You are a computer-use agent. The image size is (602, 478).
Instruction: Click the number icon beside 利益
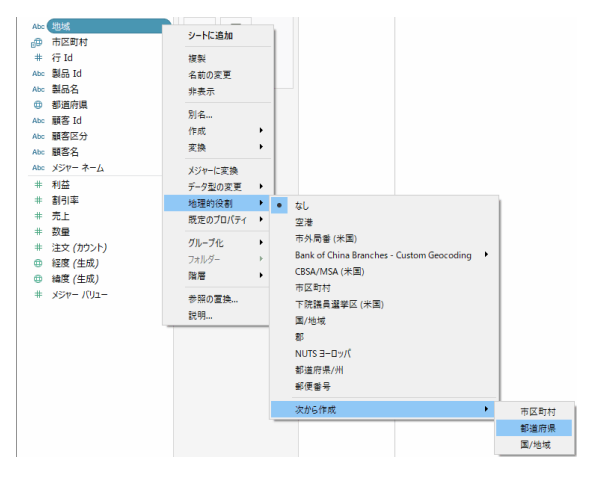38,185
